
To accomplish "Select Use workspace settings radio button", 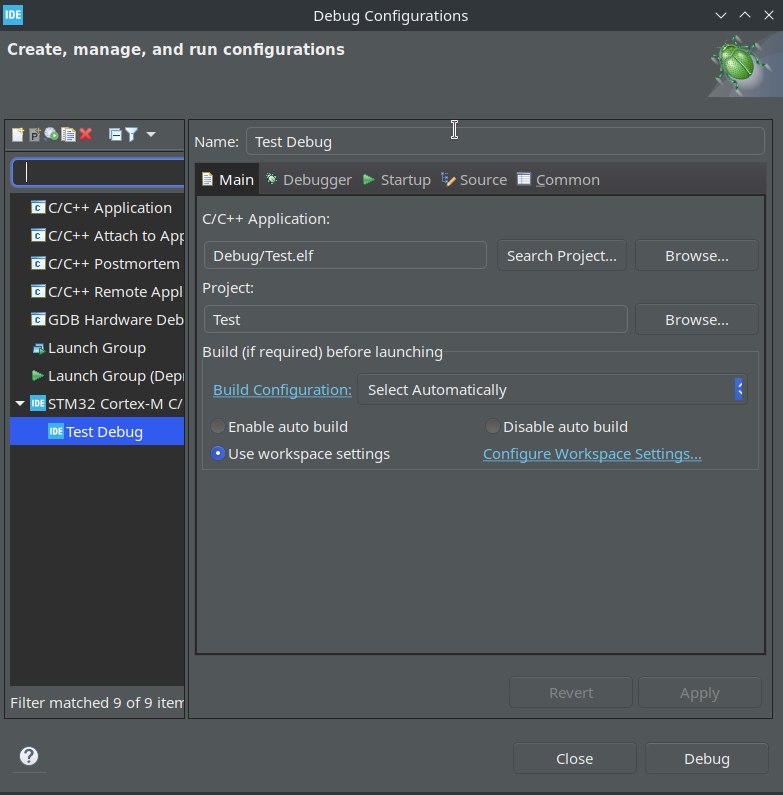I will [x=218, y=453].
